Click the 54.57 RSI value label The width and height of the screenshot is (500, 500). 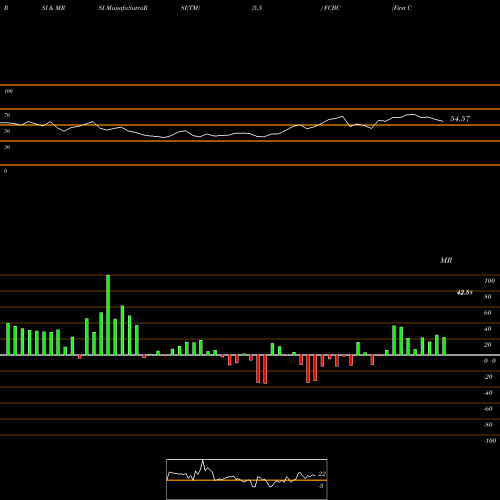click(460, 119)
